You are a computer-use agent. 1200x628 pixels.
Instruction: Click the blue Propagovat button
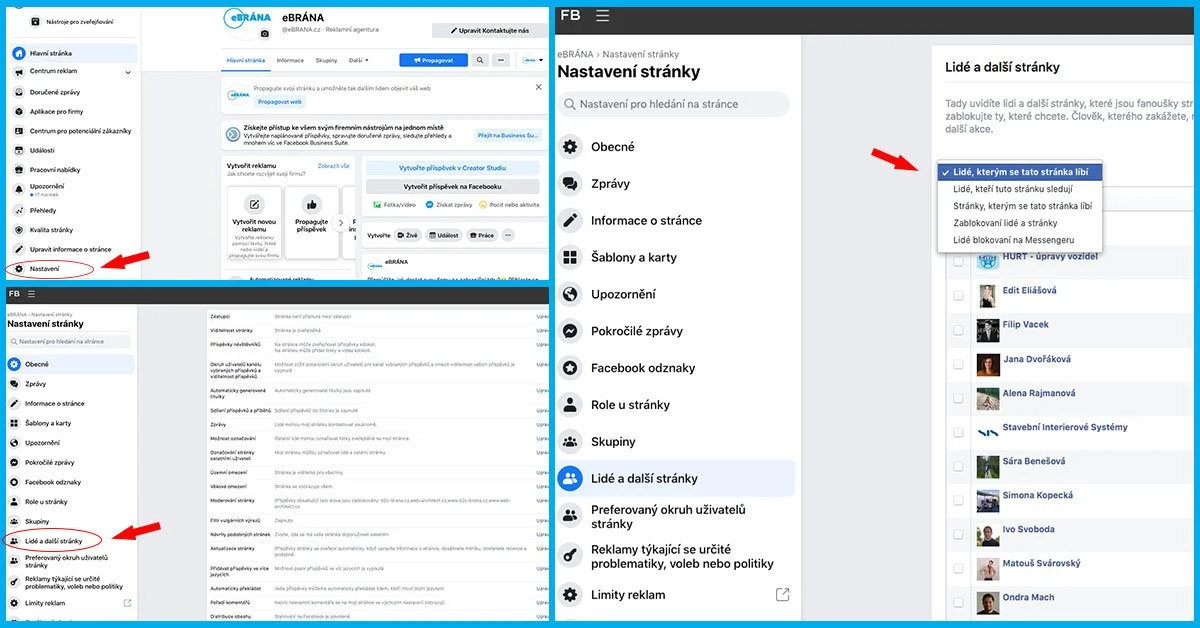(433, 60)
